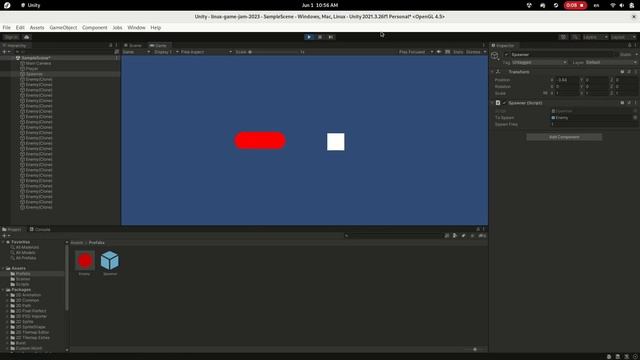Click the Sign in account button

(x=11, y=37)
